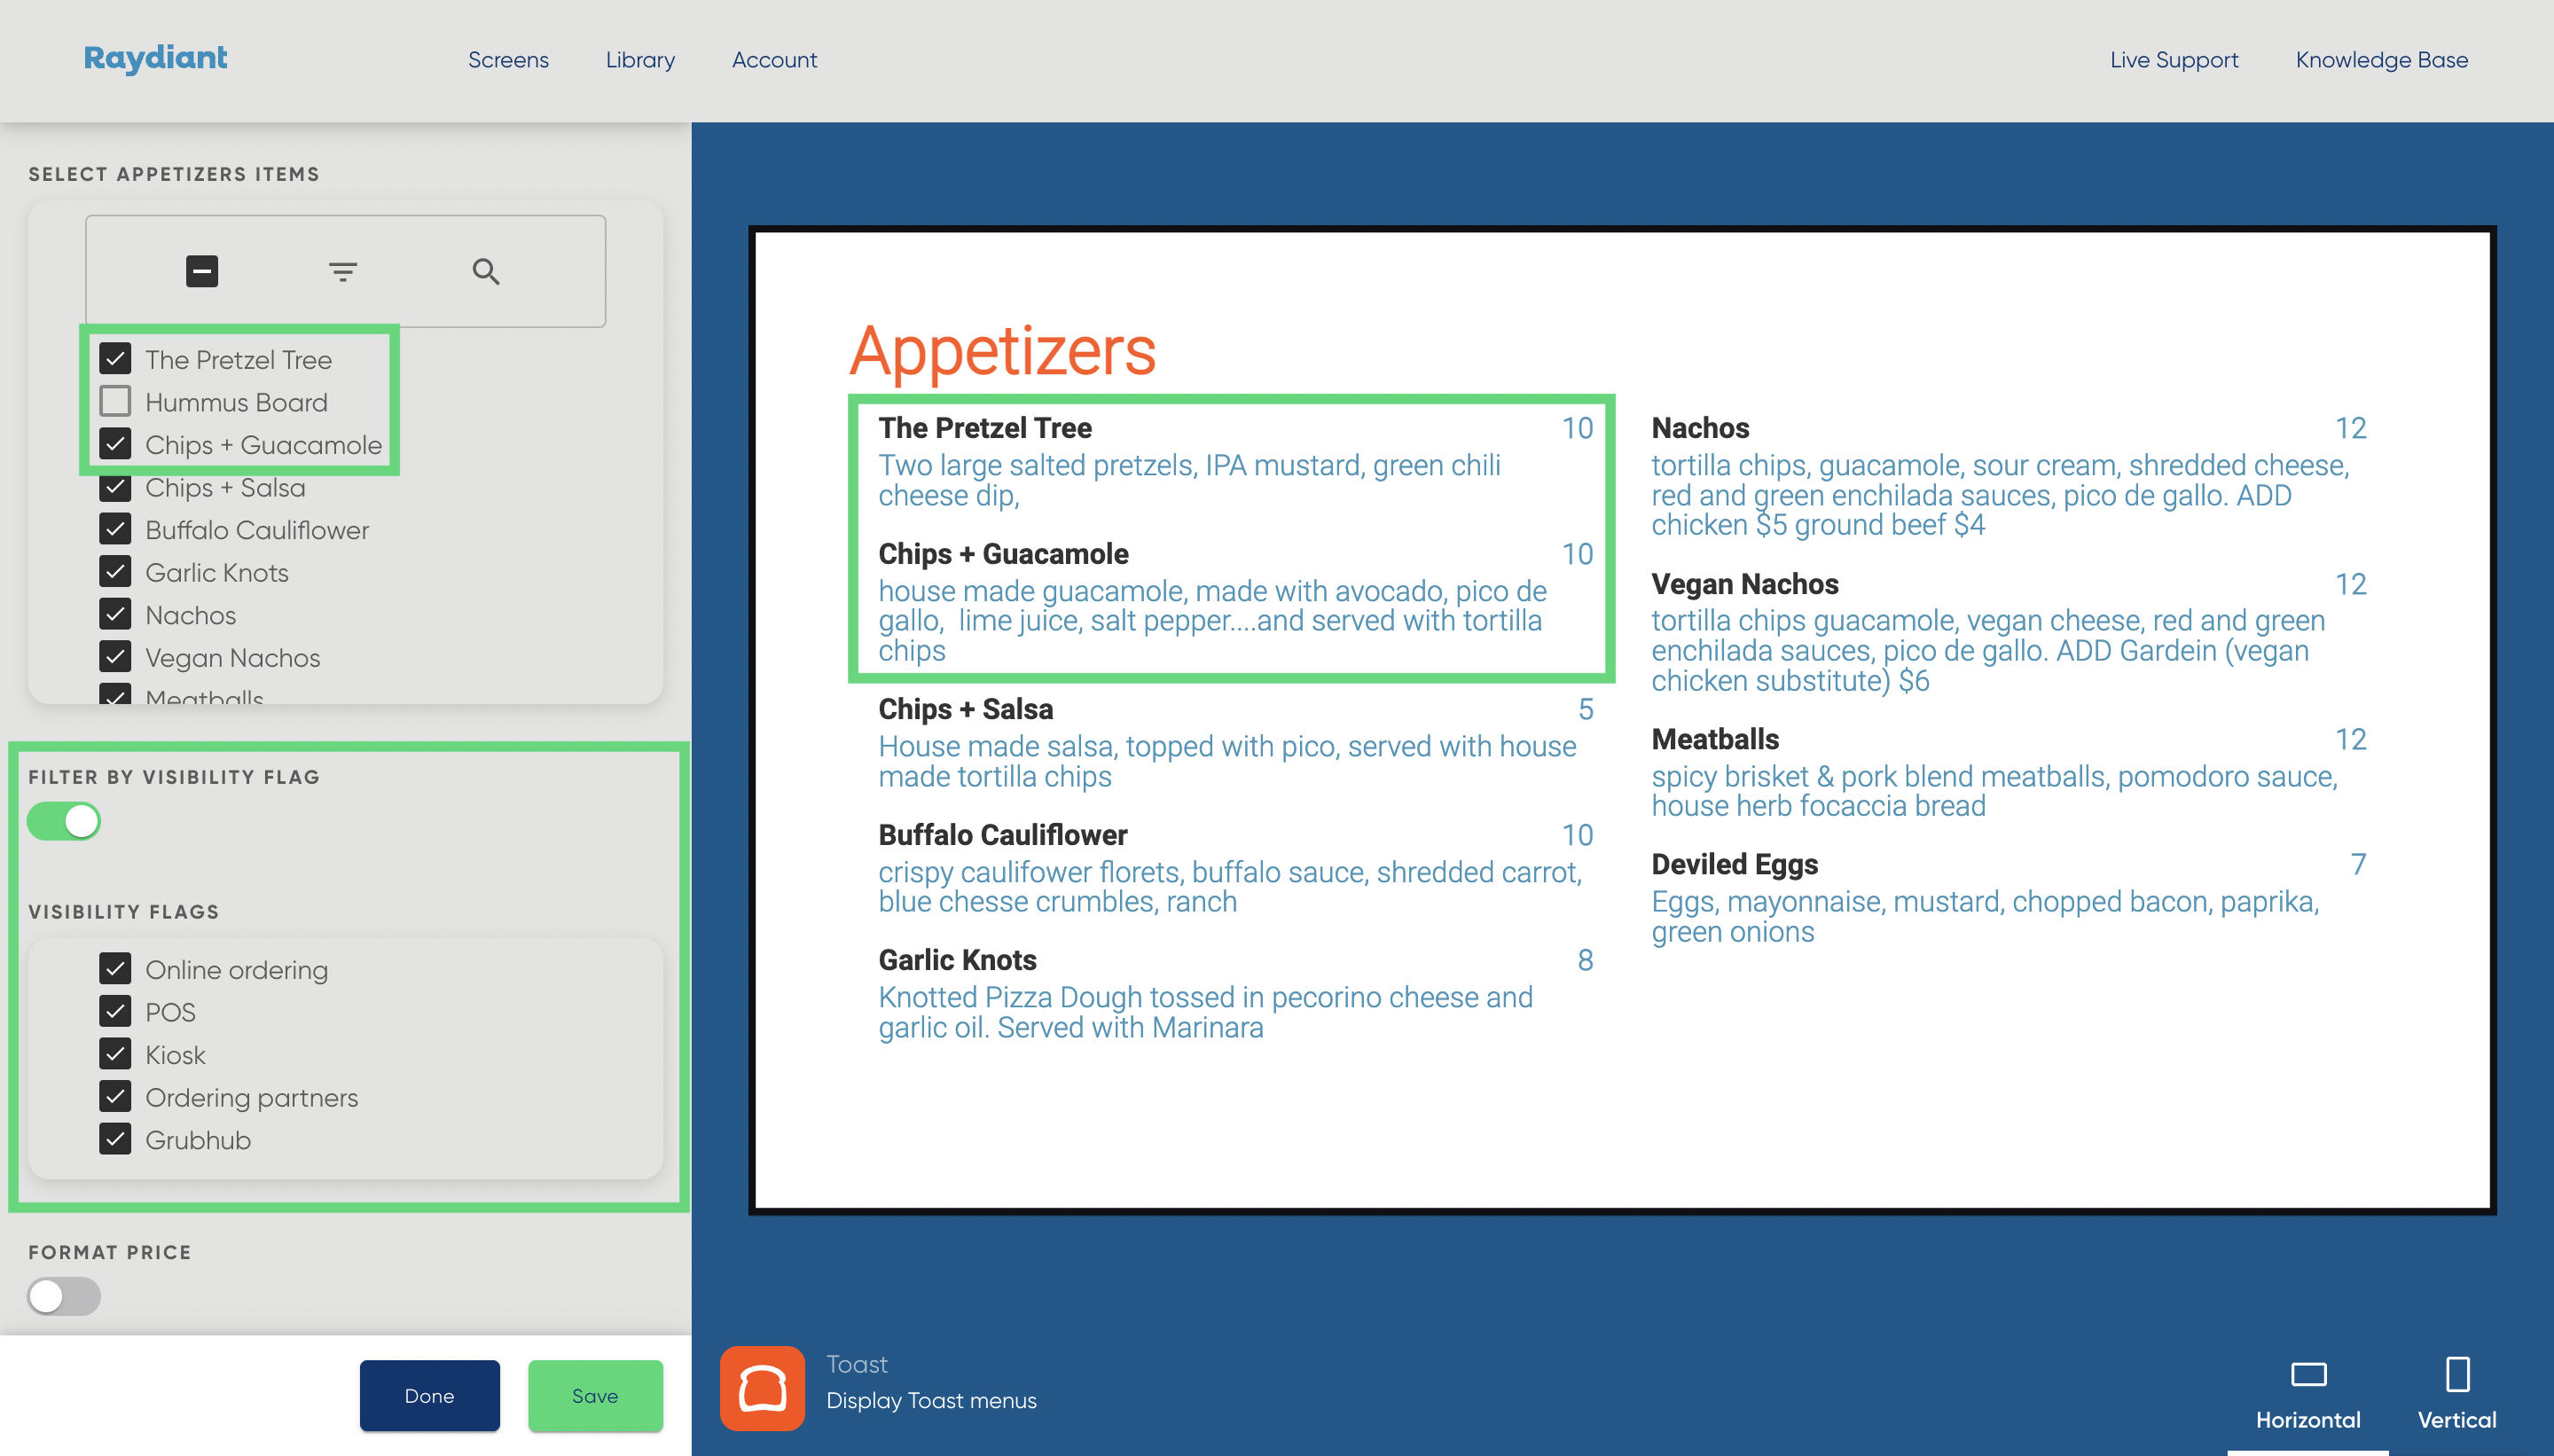Check the Hummus Board item
The height and width of the screenshot is (1456, 2554).
pyautogui.click(x=116, y=402)
